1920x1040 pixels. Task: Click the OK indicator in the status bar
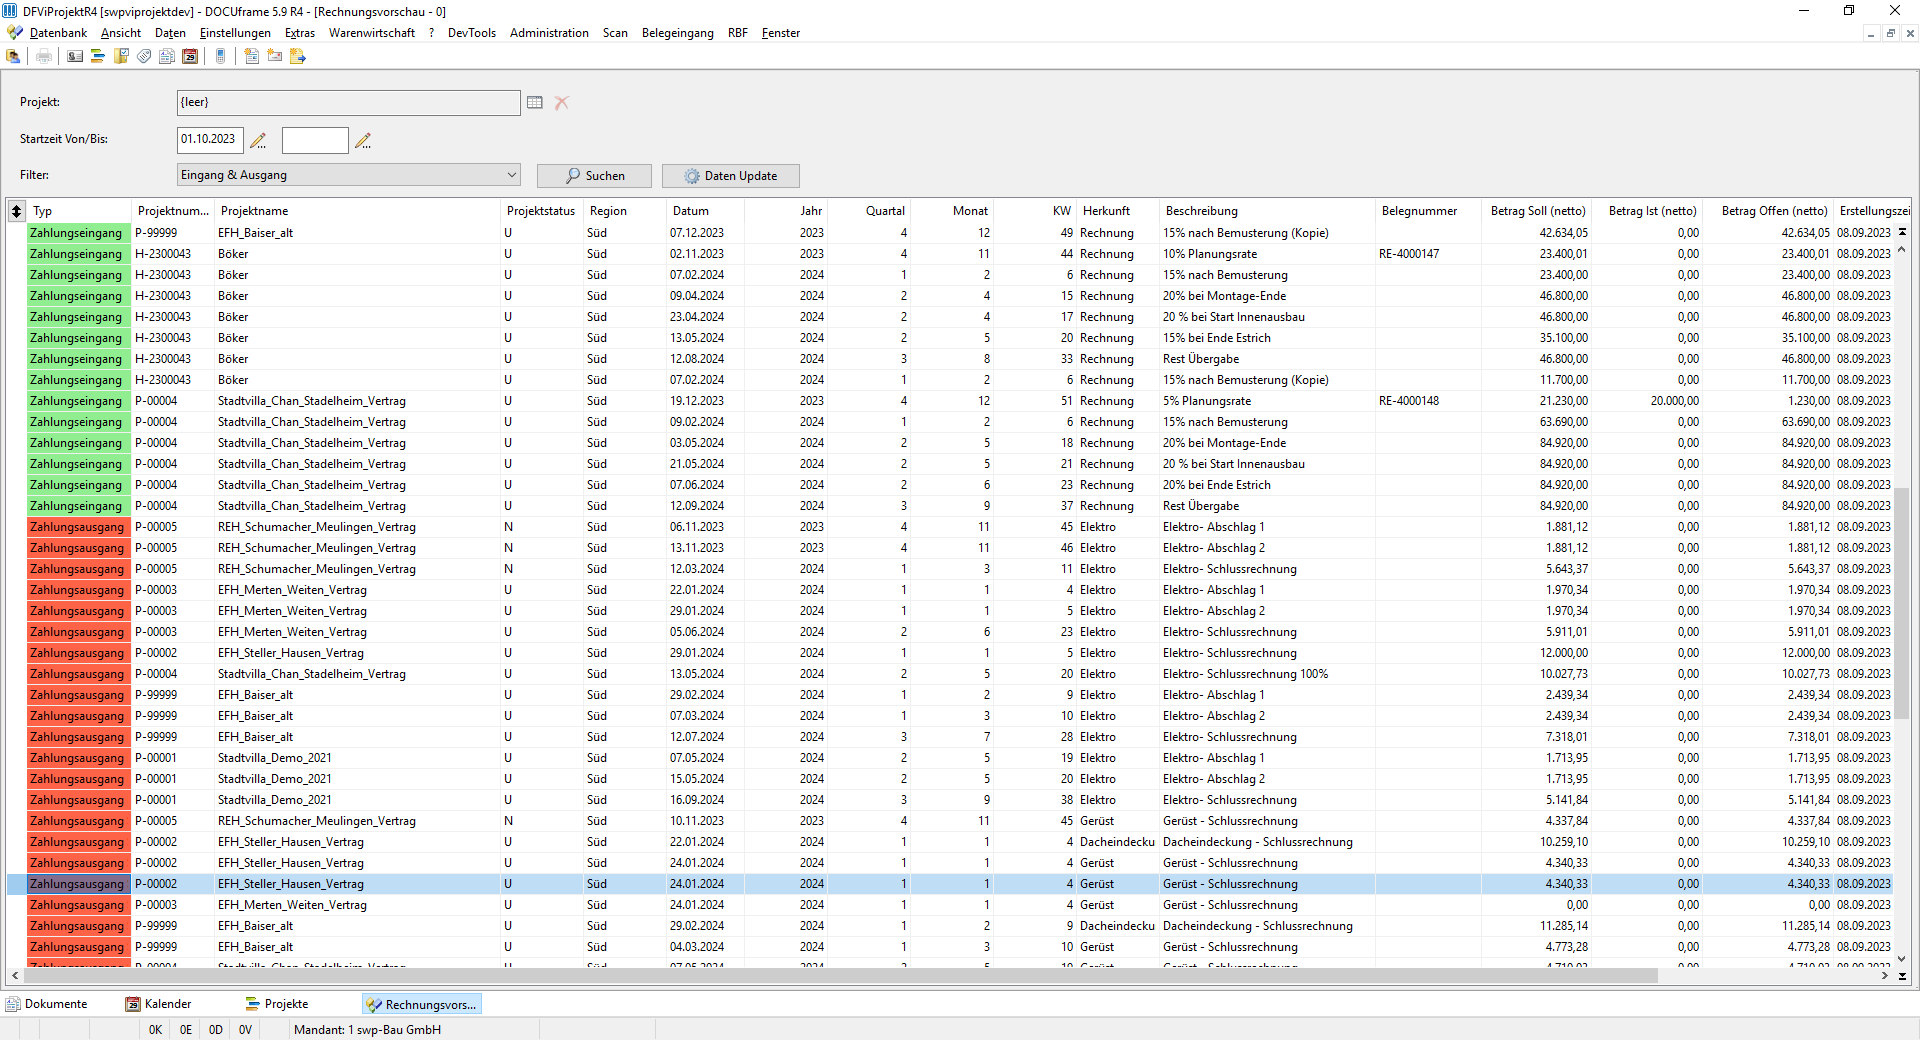[155, 1030]
